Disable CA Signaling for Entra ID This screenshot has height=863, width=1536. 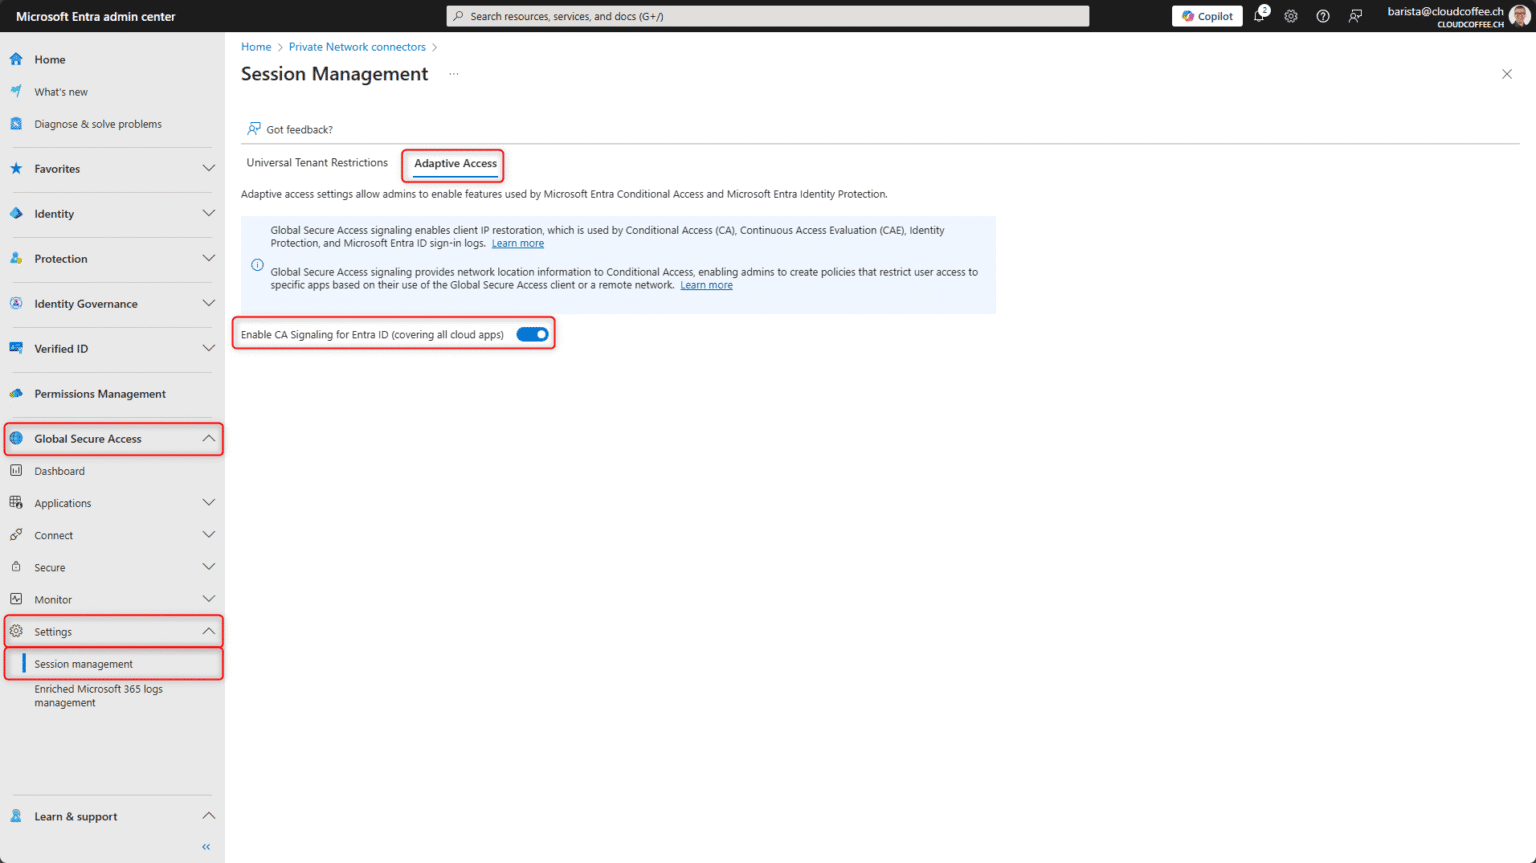click(531, 334)
